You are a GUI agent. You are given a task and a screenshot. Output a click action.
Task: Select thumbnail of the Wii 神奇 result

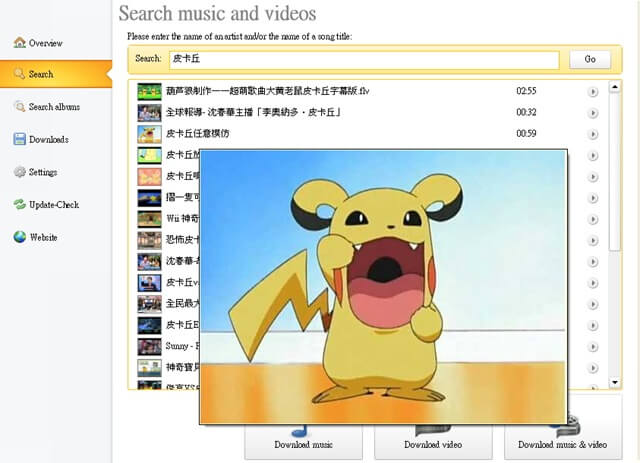(149, 219)
